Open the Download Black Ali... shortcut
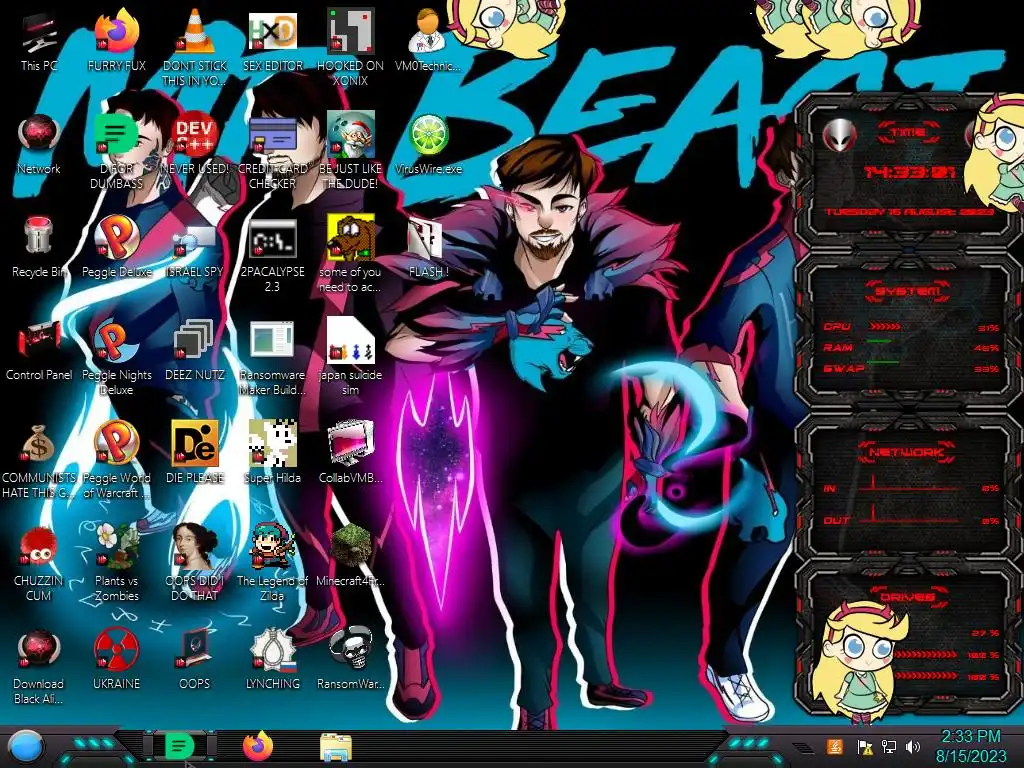This screenshot has width=1024, height=768. click(x=39, y=666)
